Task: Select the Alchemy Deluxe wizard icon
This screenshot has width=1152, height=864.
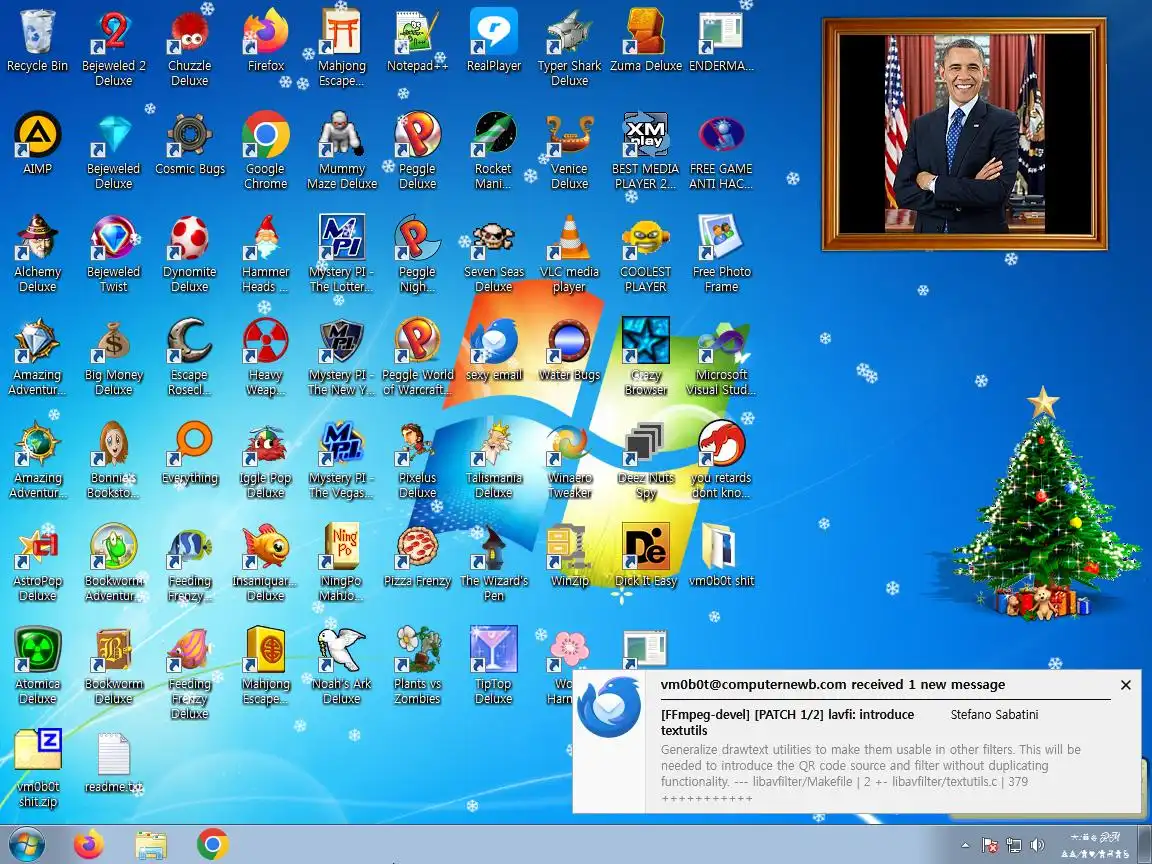Action: (x=37, y=254)
